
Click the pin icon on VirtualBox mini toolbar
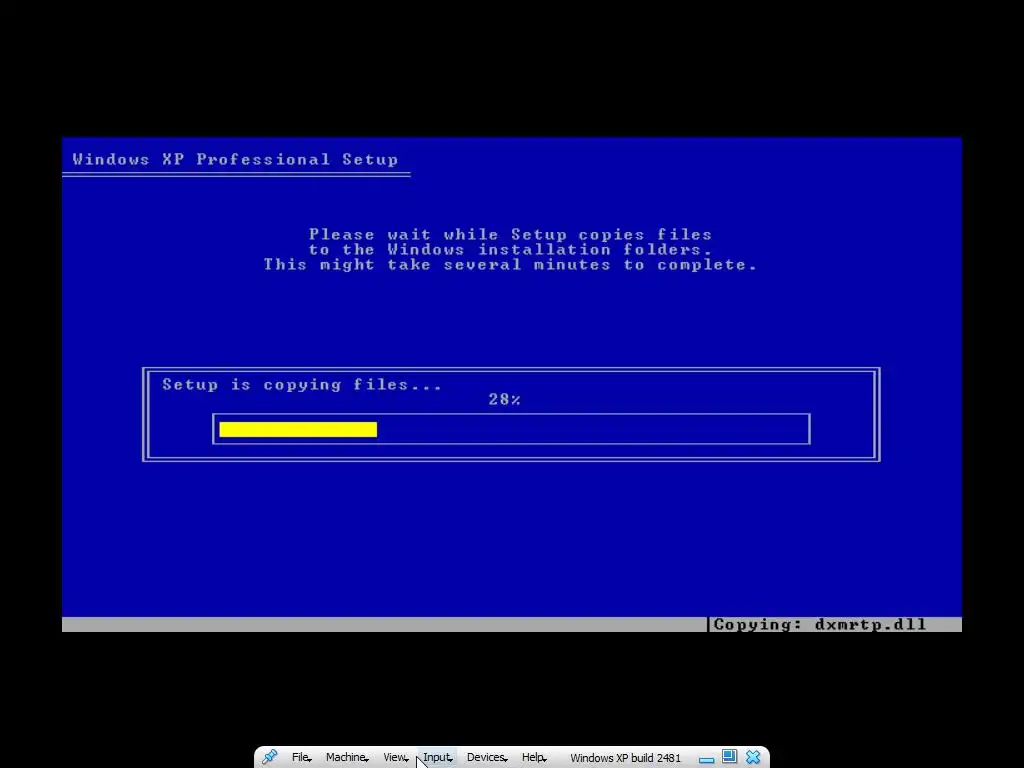click(270, 757)
